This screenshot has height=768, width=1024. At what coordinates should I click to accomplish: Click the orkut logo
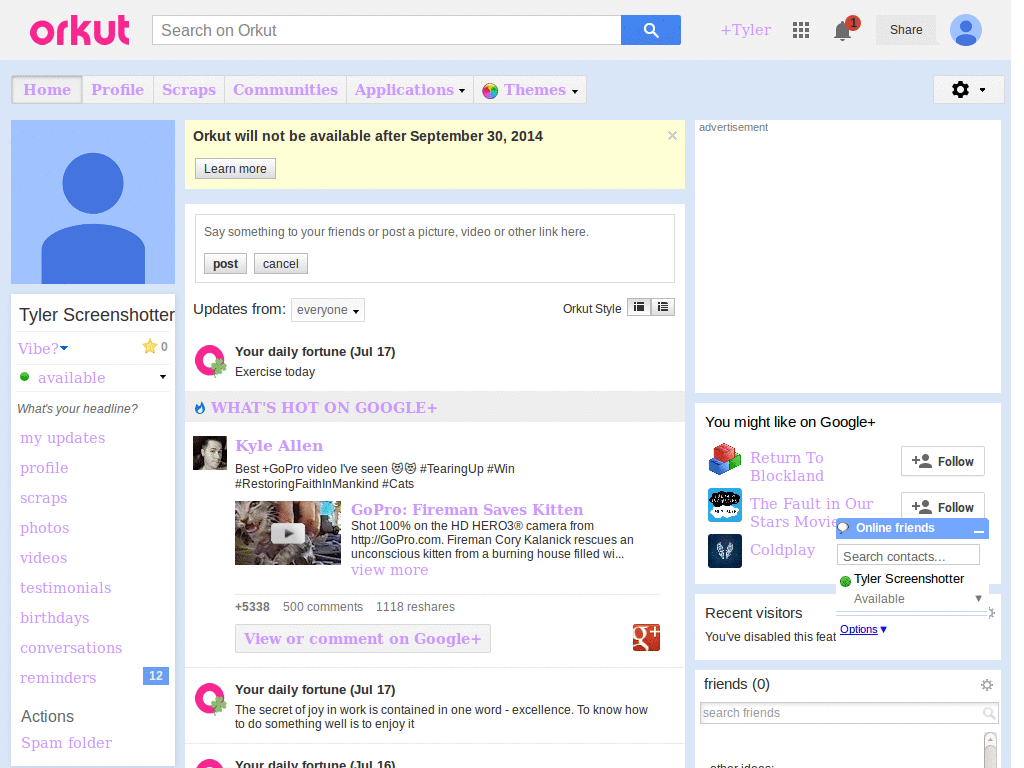pos(80,31)
